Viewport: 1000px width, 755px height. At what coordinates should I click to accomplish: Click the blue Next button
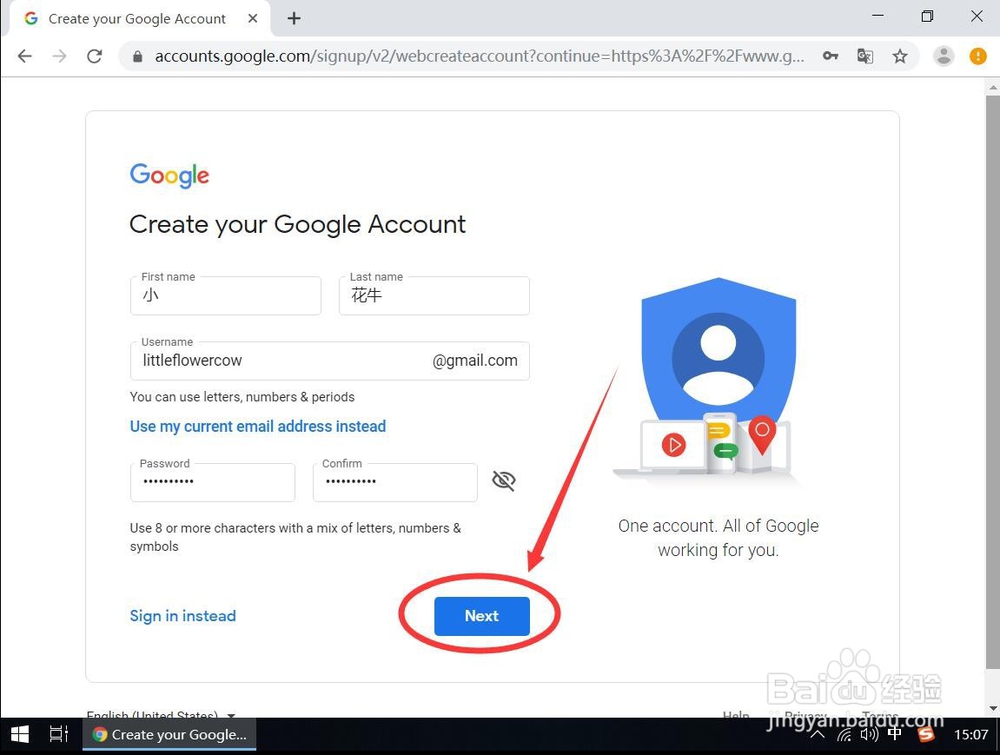[482, 616]
